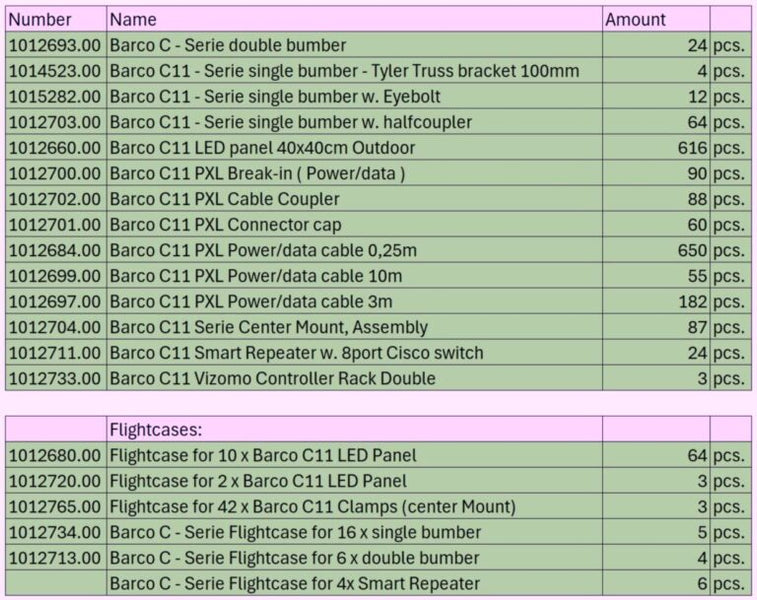This screenshot has height=600, width=757.
Task: Select Barco C11 Vizomo Controller Rack Double
Action: [354, 378]
